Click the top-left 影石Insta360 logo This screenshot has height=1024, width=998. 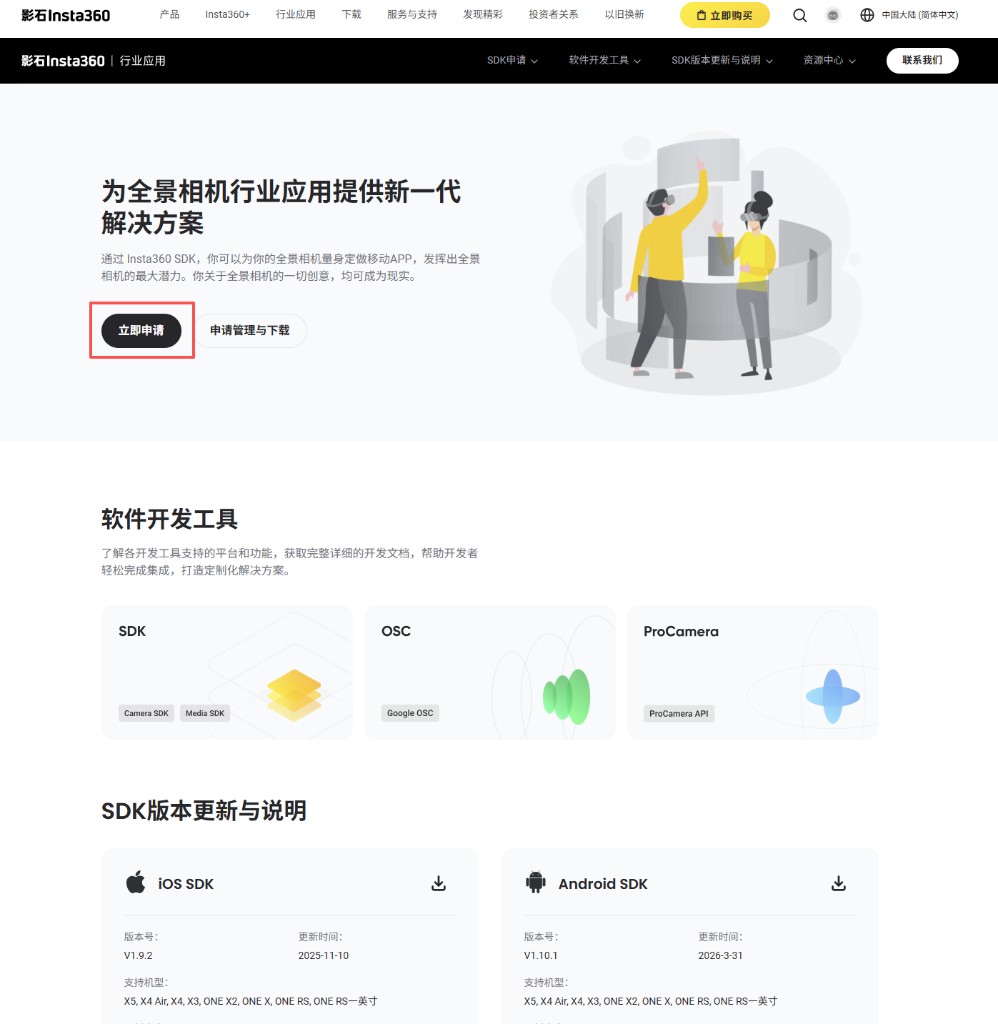65,15
